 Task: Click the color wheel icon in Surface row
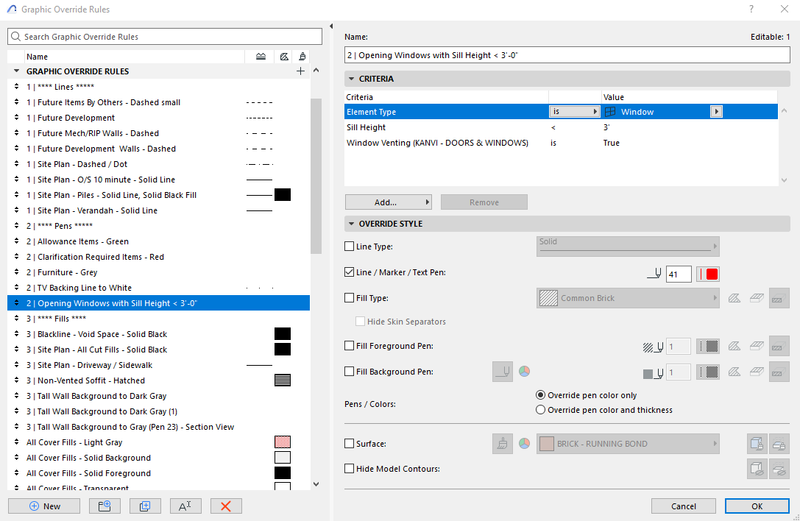pyautogui.click(x=524, y=443)
